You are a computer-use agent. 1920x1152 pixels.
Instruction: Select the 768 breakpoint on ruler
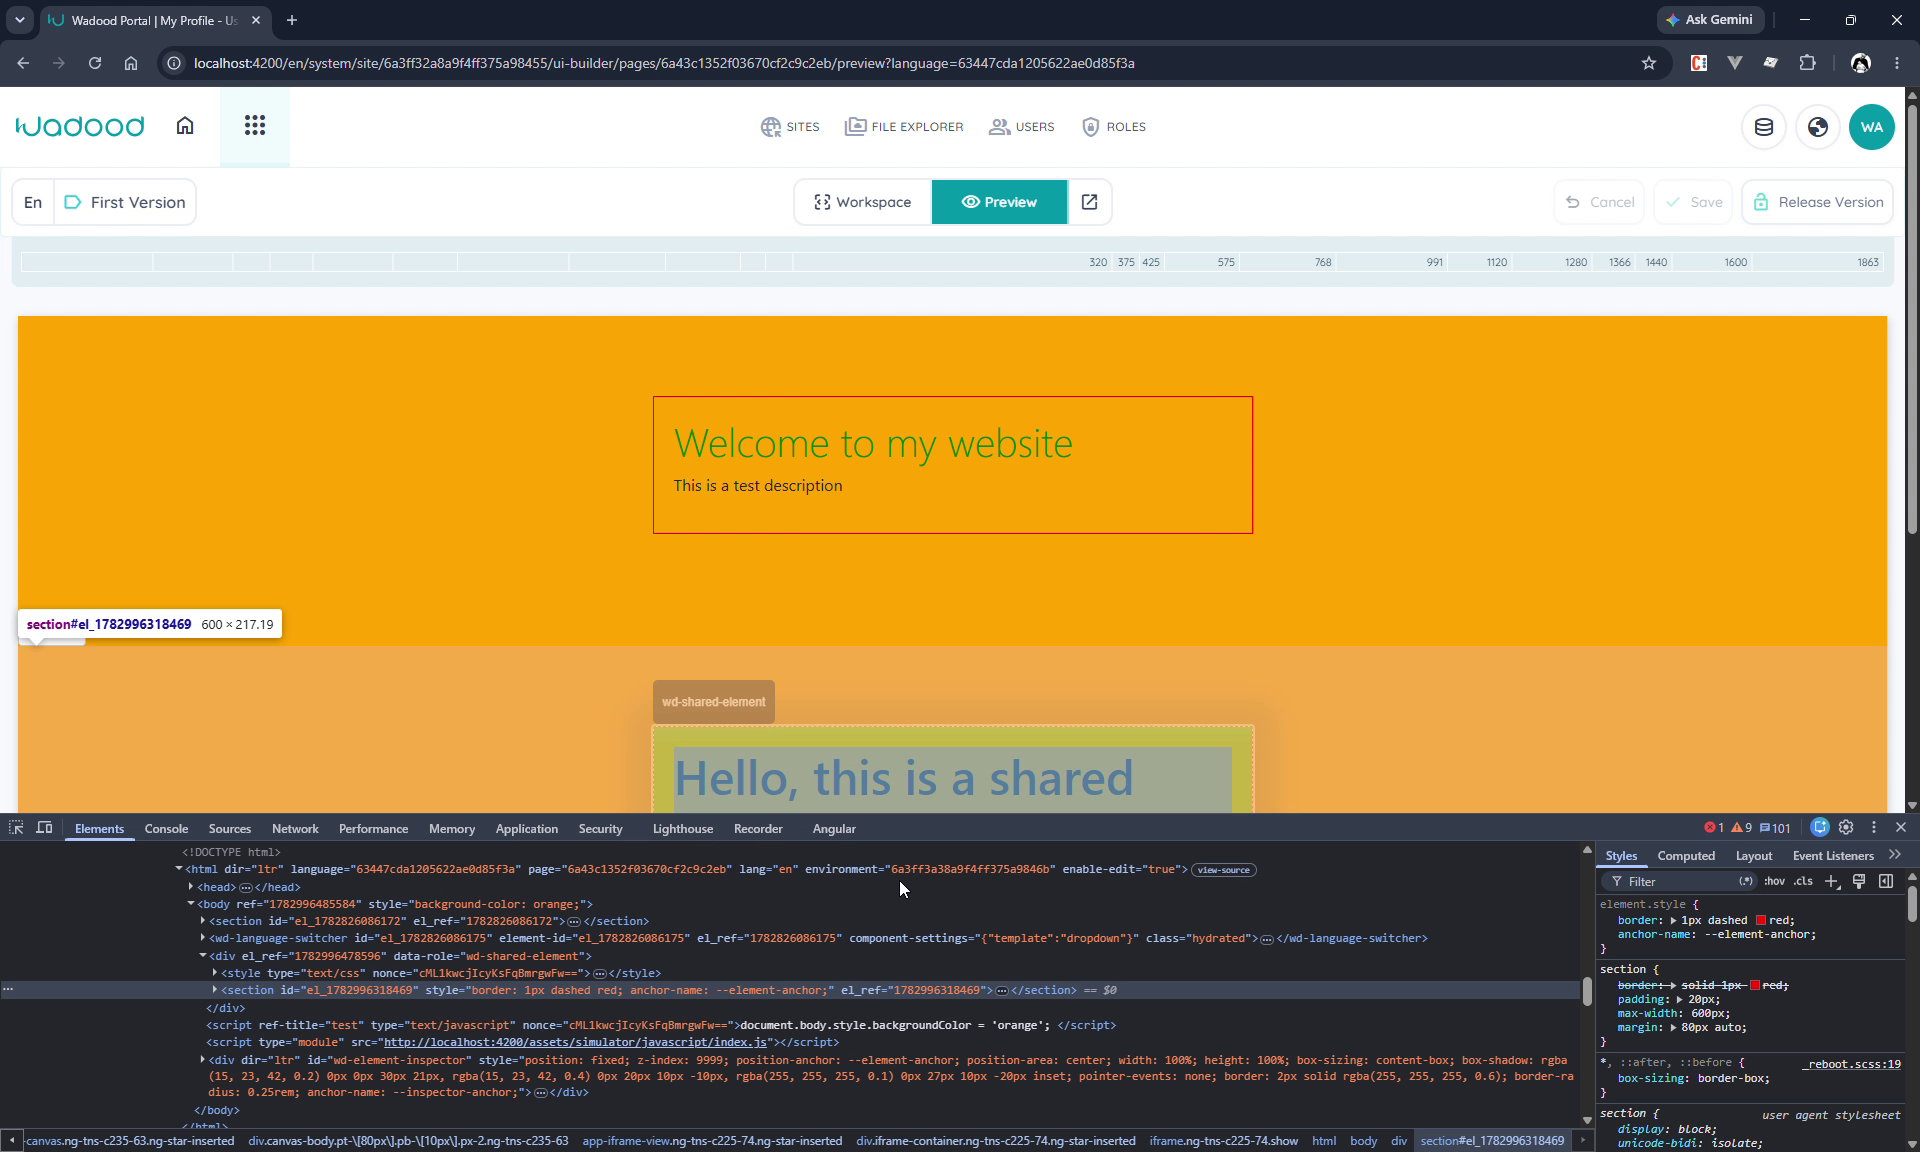[1323, 262]
